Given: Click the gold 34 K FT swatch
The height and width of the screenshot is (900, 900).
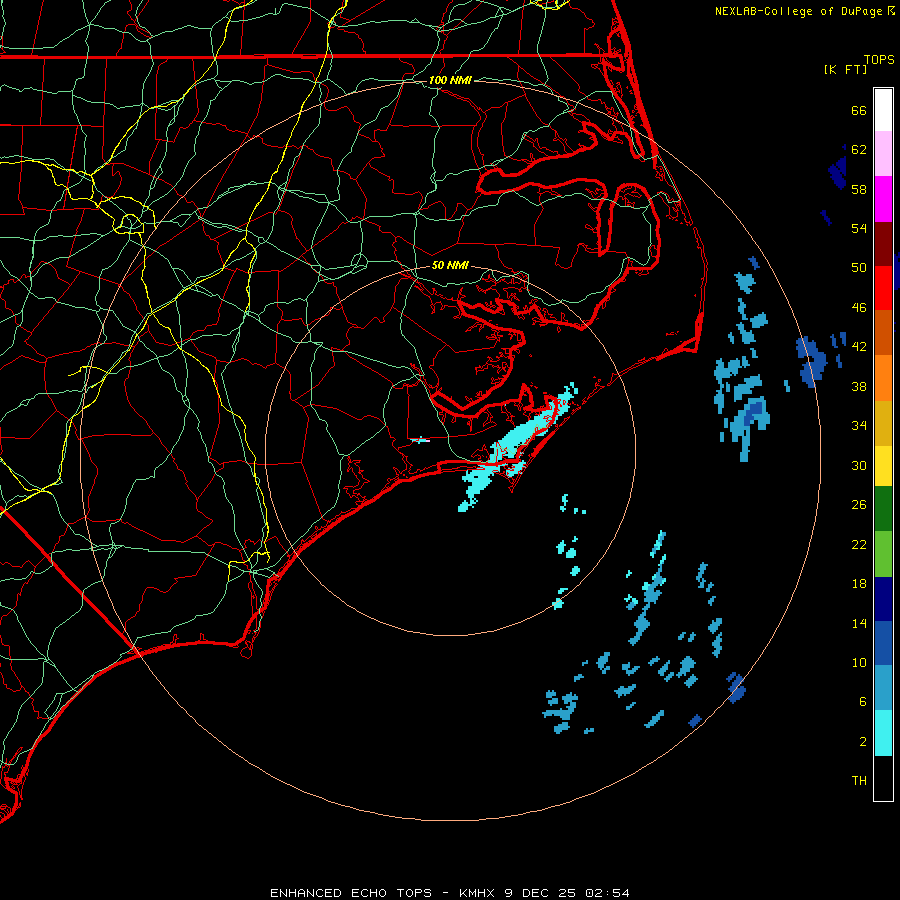Looking at the screenshot, I should coord(883,423).
